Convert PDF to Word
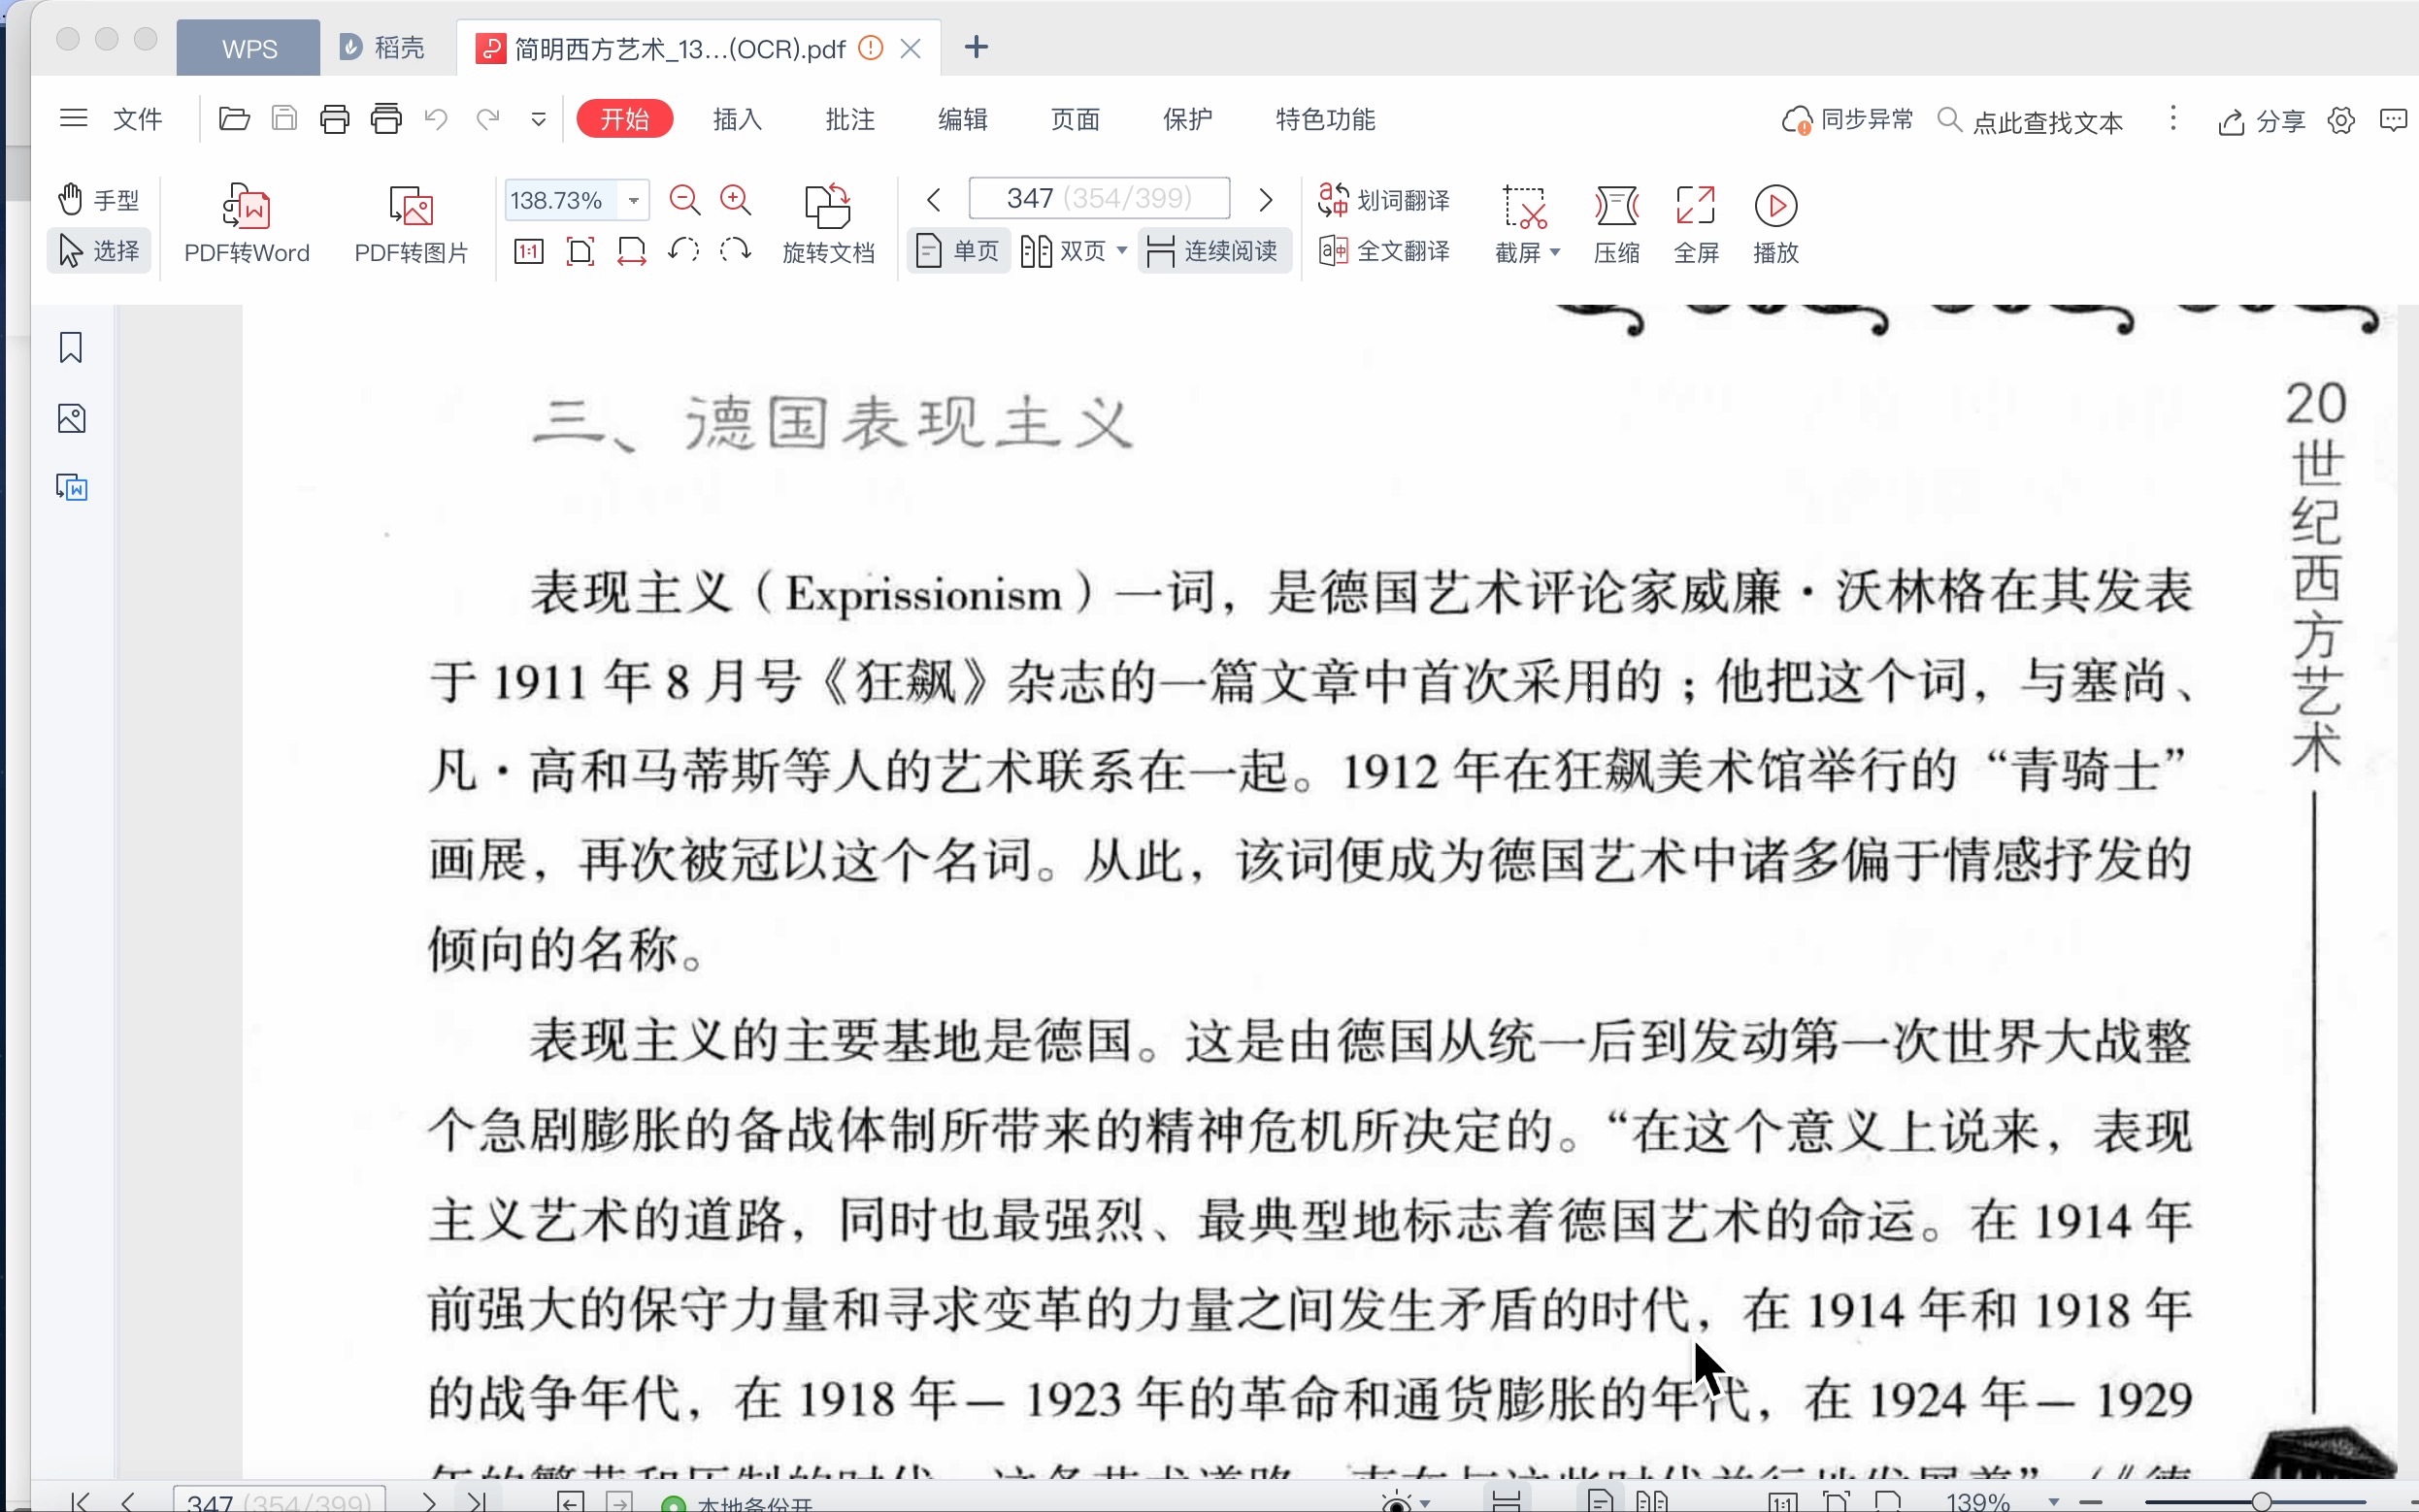2419x1512 pixels. click(x=247, y=225)
